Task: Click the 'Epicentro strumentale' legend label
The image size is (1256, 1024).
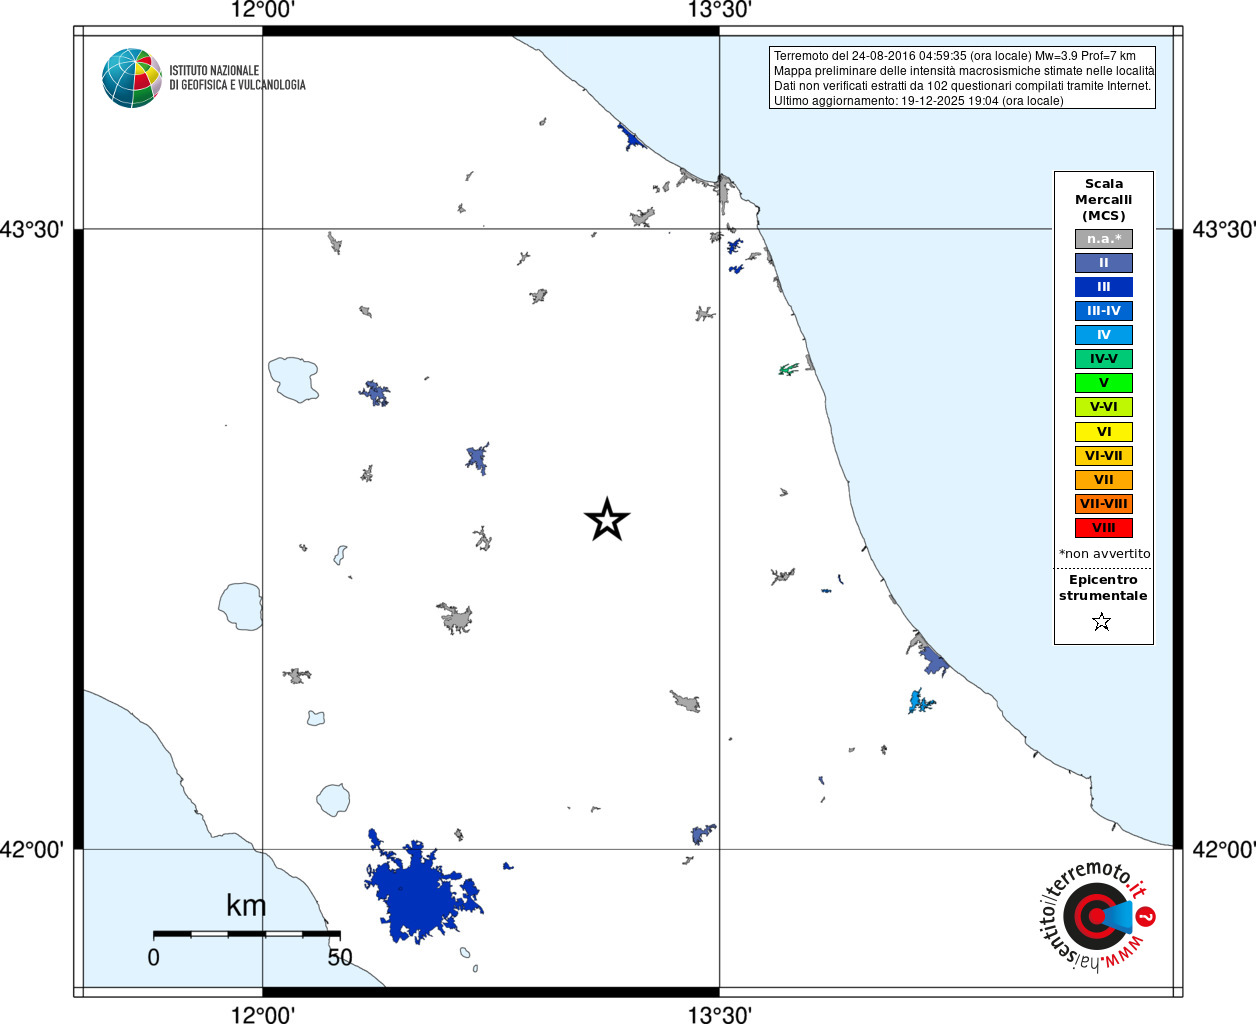Action: tap(1103, 588)
